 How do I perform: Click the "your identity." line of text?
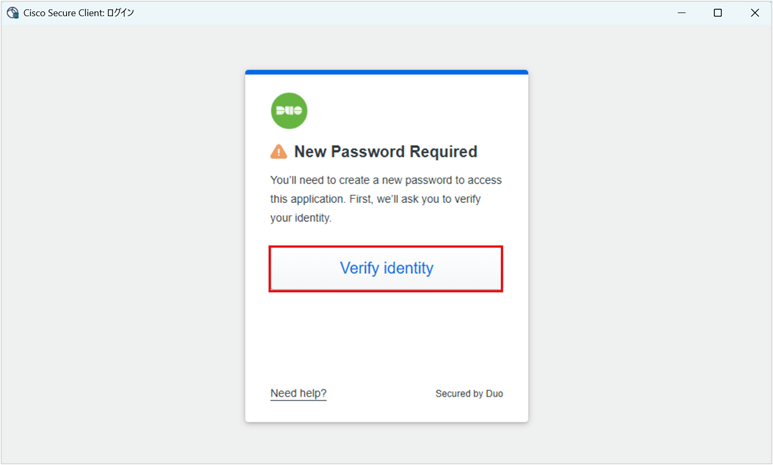(300, 218)
